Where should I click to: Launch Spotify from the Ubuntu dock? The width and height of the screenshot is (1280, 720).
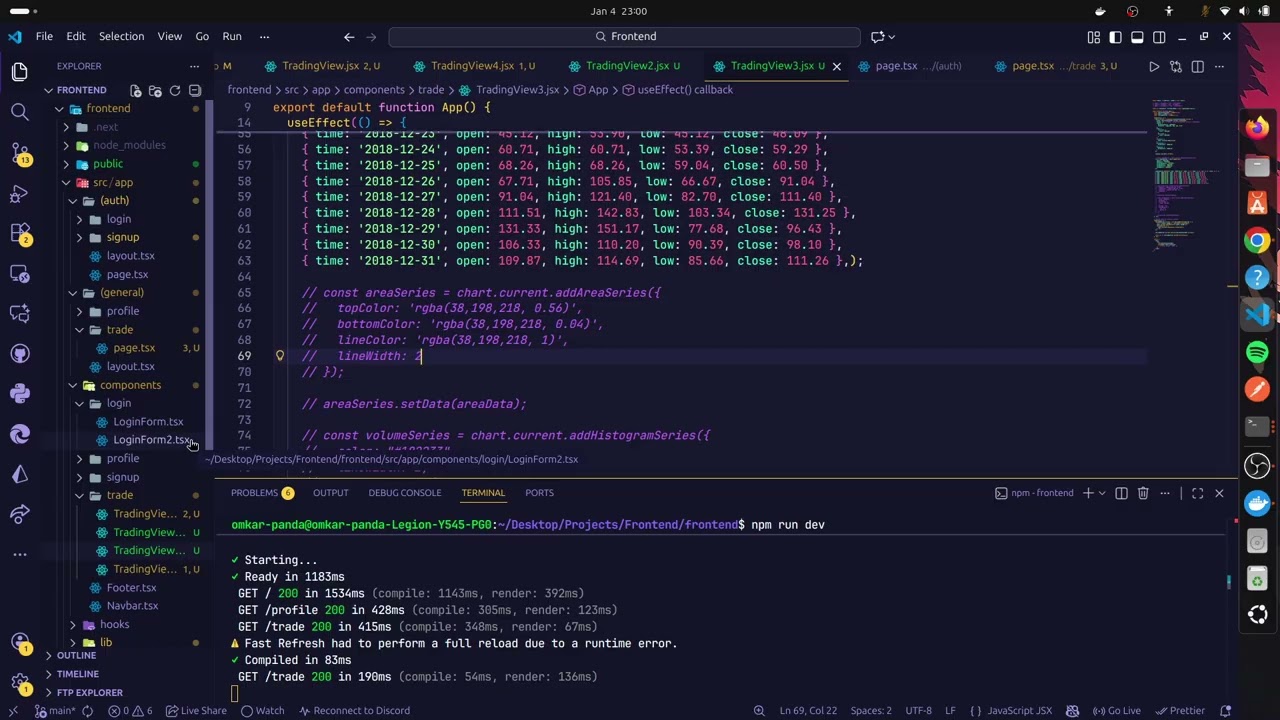click(1257, 352)
